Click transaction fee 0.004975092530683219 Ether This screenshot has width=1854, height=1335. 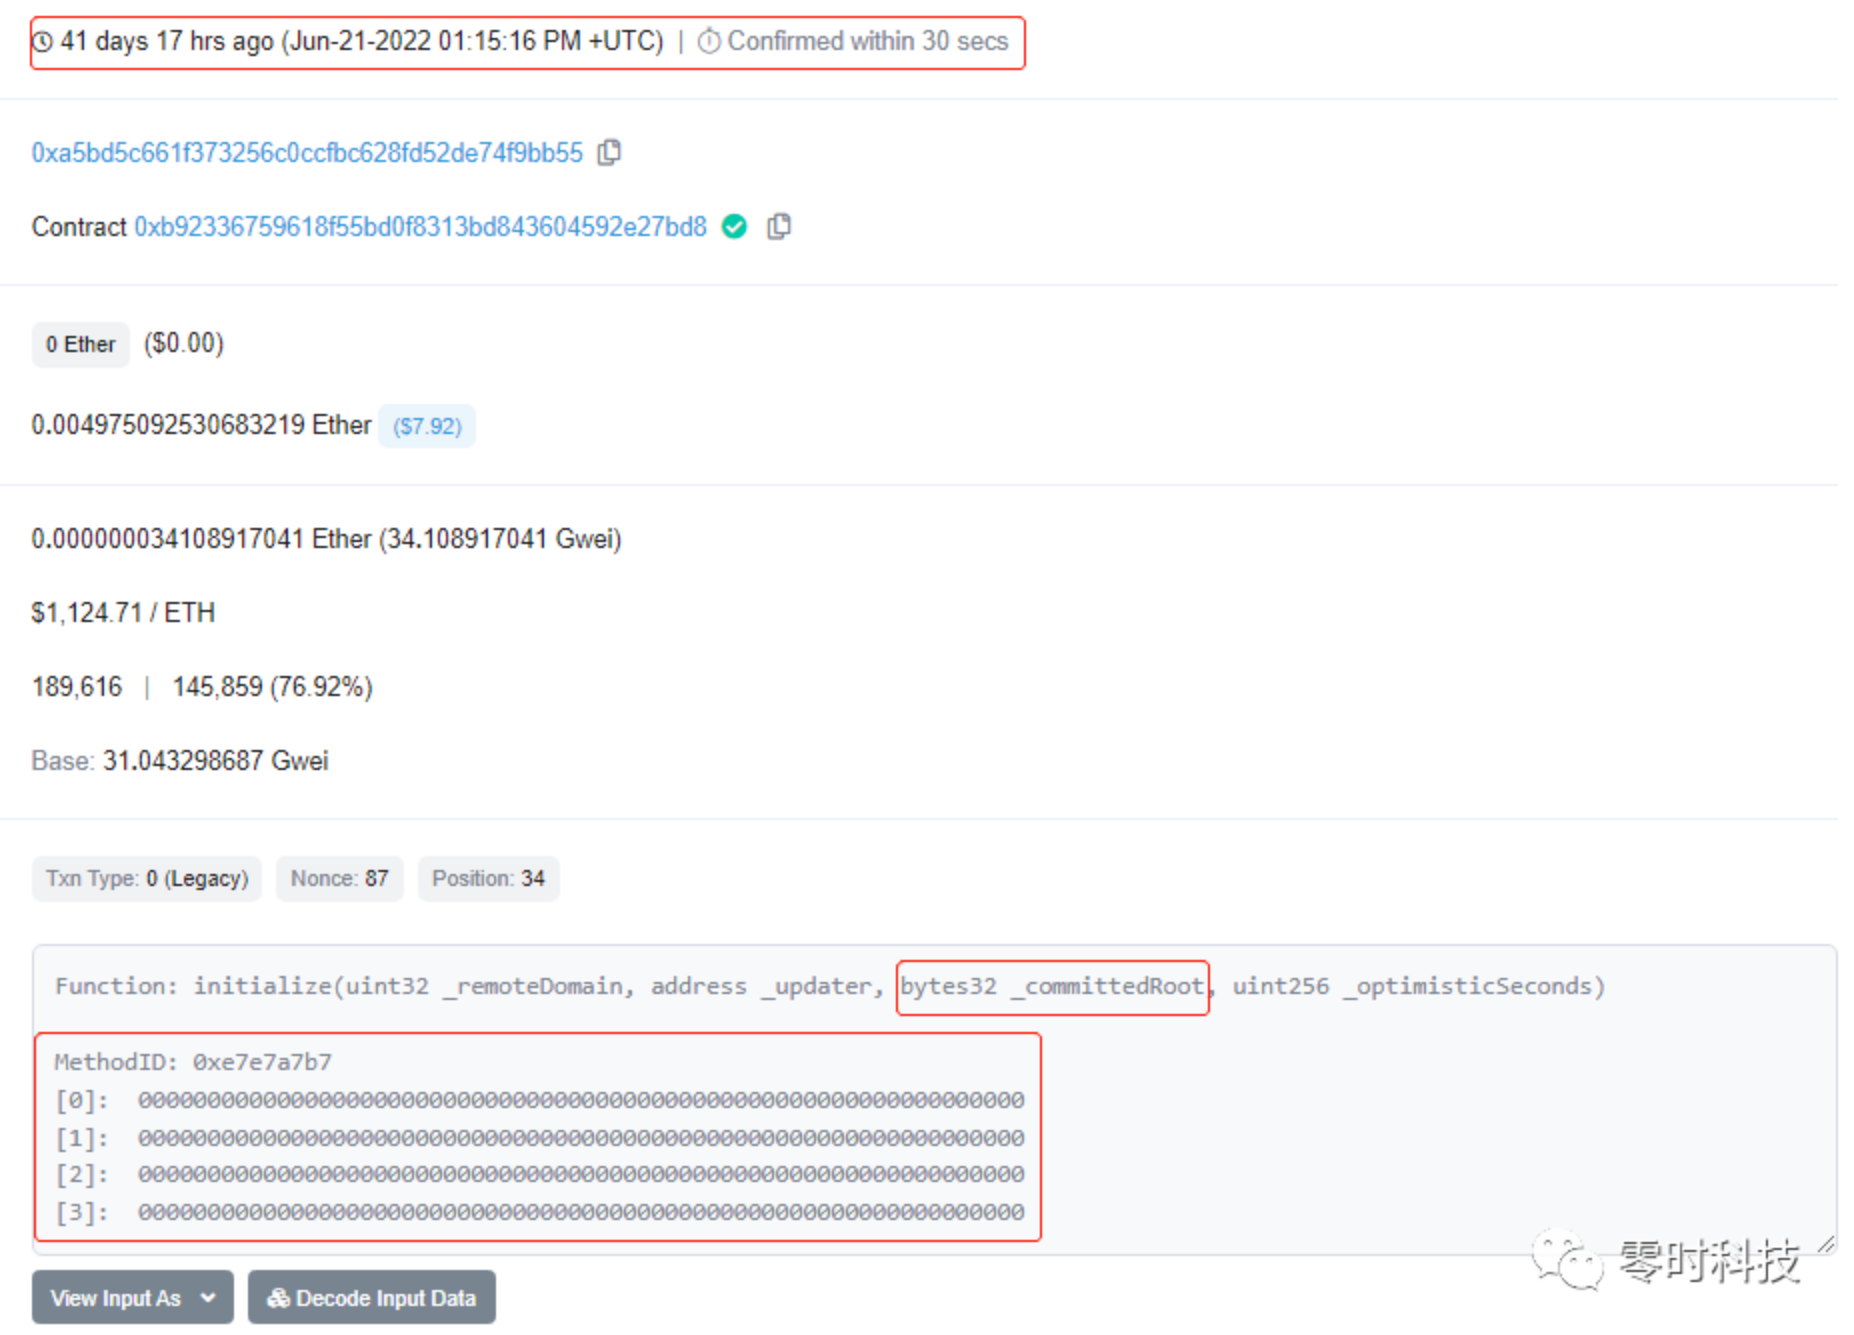[201, 425]
